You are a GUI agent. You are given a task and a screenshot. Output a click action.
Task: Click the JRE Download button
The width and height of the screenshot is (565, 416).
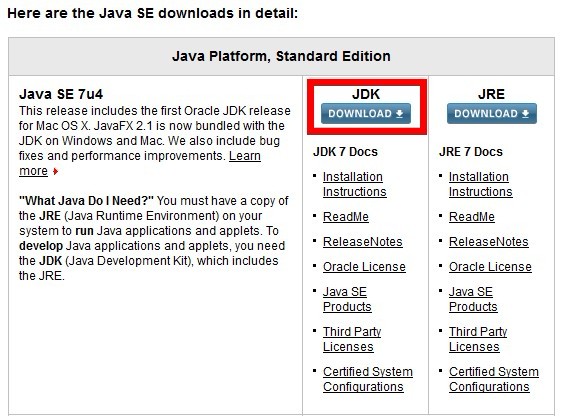point(492,114)
